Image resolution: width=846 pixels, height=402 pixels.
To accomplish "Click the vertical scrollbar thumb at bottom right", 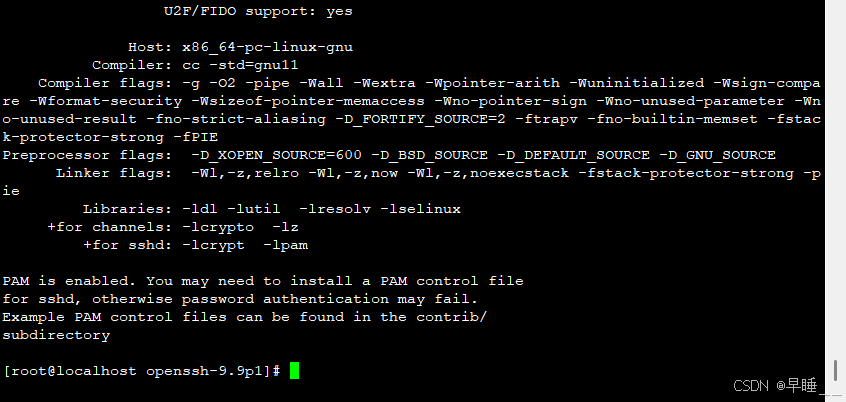I will (x=836, y=371).
